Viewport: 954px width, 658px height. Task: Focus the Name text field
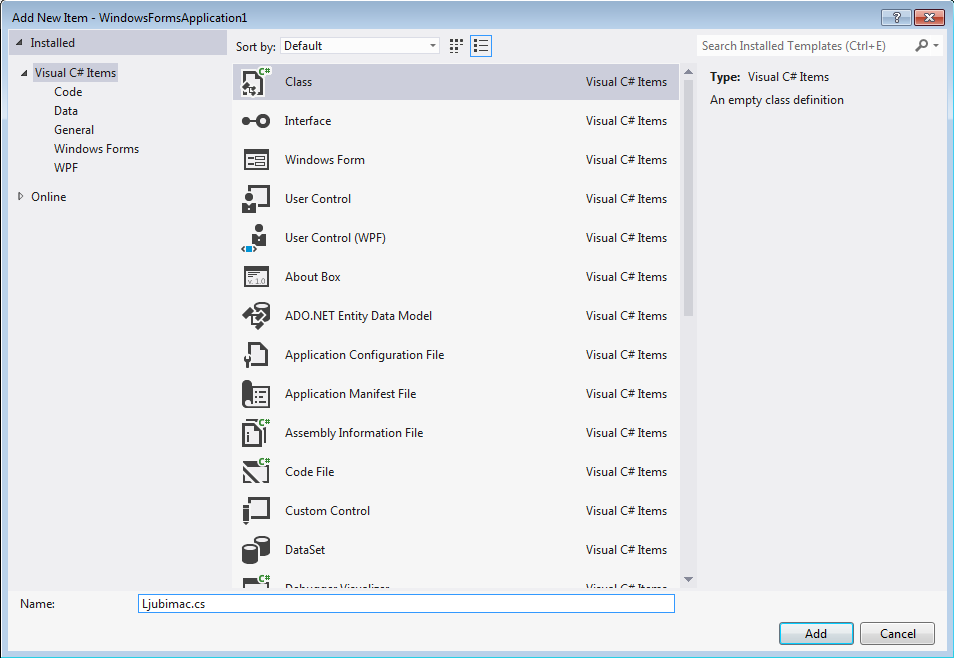tap(406, 604)
